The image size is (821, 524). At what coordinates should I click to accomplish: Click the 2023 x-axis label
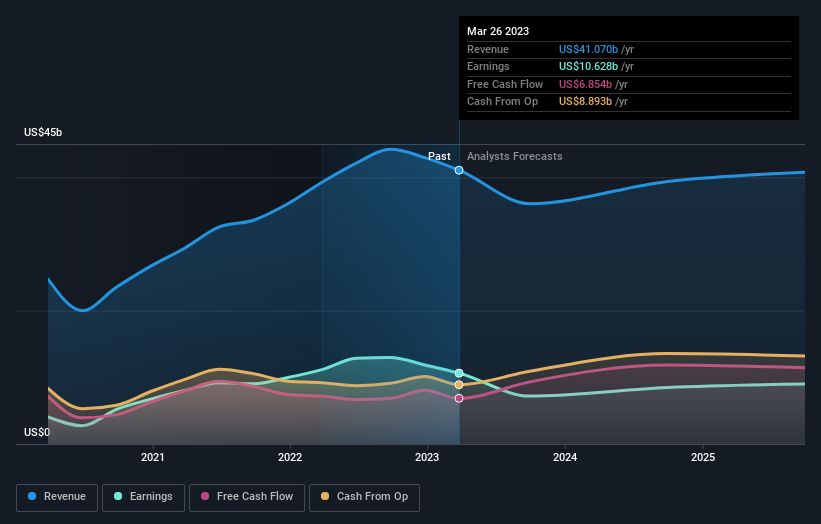[427, 457]
